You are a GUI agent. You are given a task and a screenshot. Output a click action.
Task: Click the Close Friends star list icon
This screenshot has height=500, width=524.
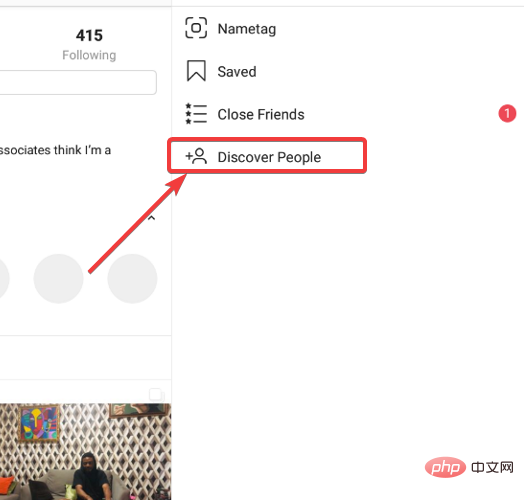coord(196,114)
